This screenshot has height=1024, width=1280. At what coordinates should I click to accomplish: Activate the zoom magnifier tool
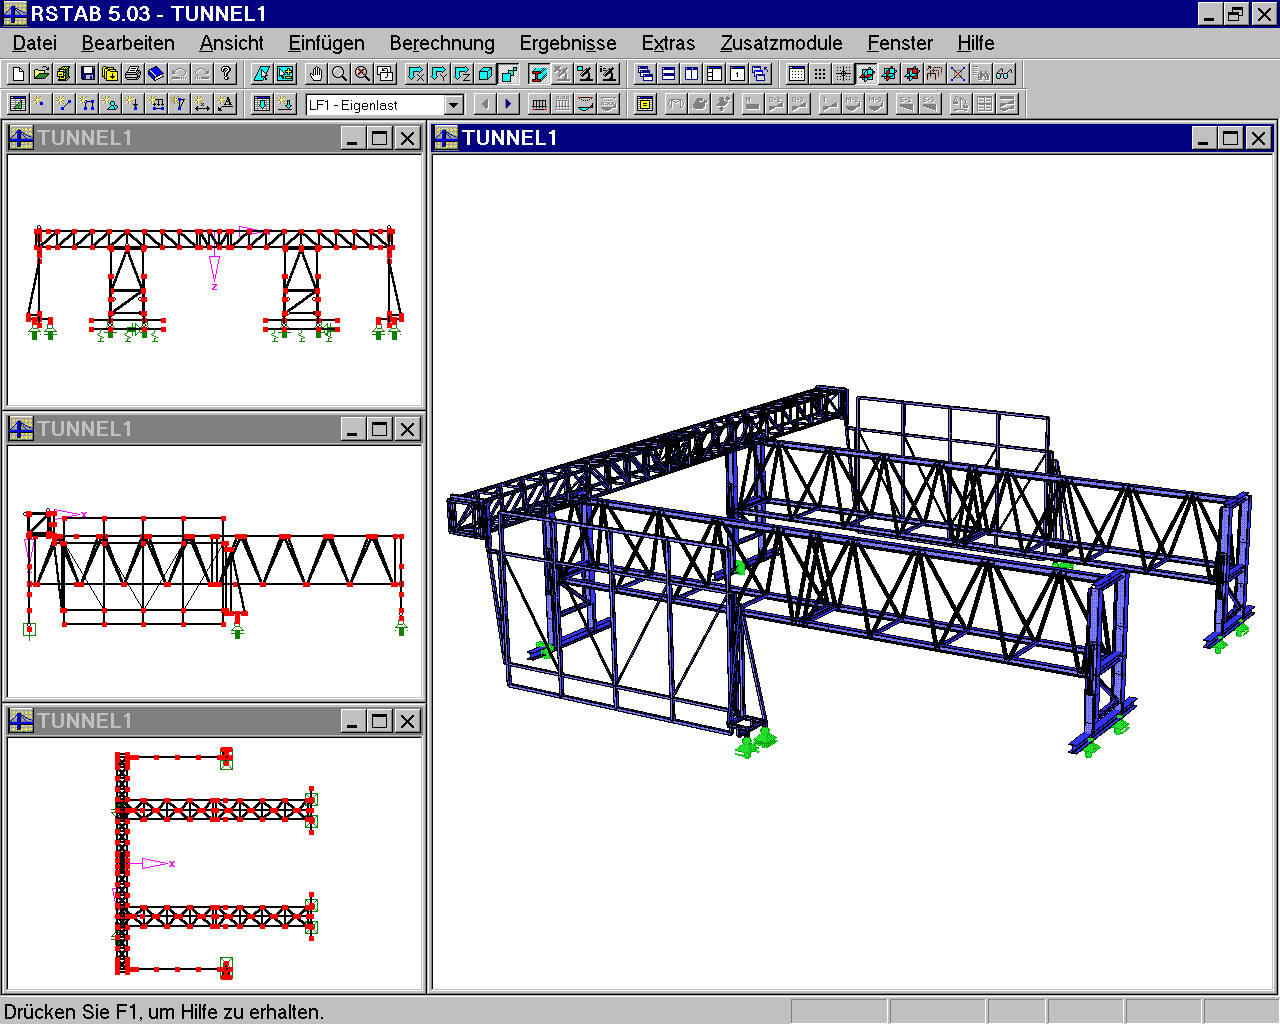point(339,73)
